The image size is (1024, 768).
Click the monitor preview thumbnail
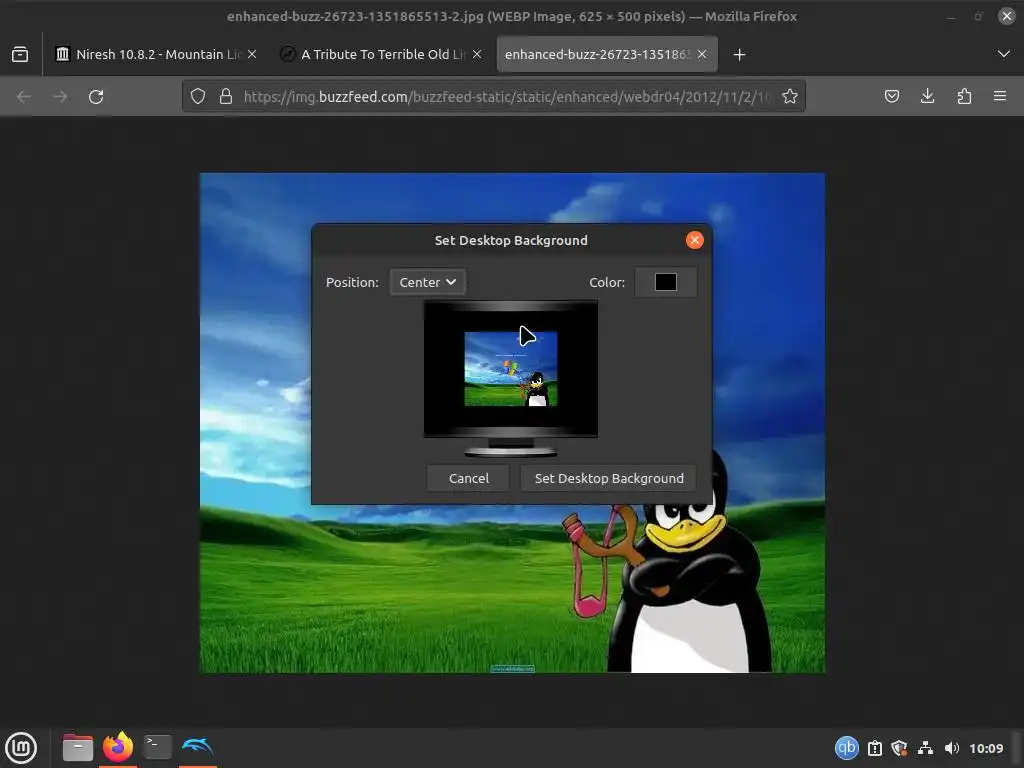coord(511,378)
